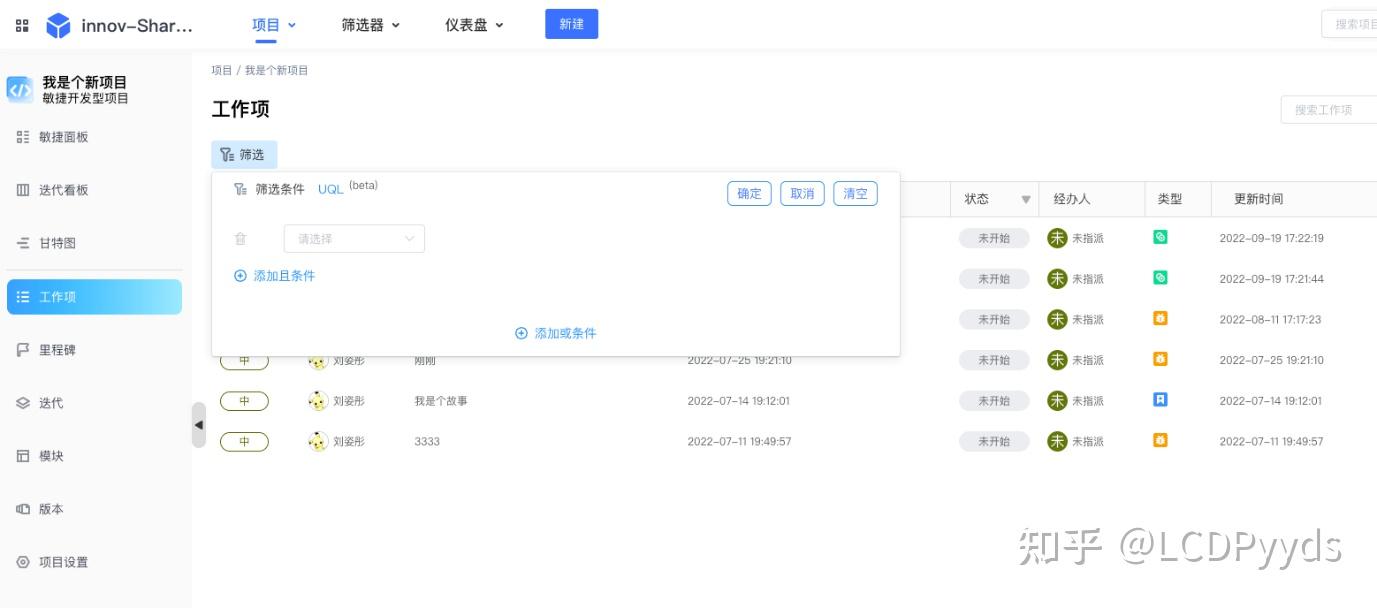
Task: Click the blue story type icon in 2022-07-14 row
Action: [x=1160, y=399]
